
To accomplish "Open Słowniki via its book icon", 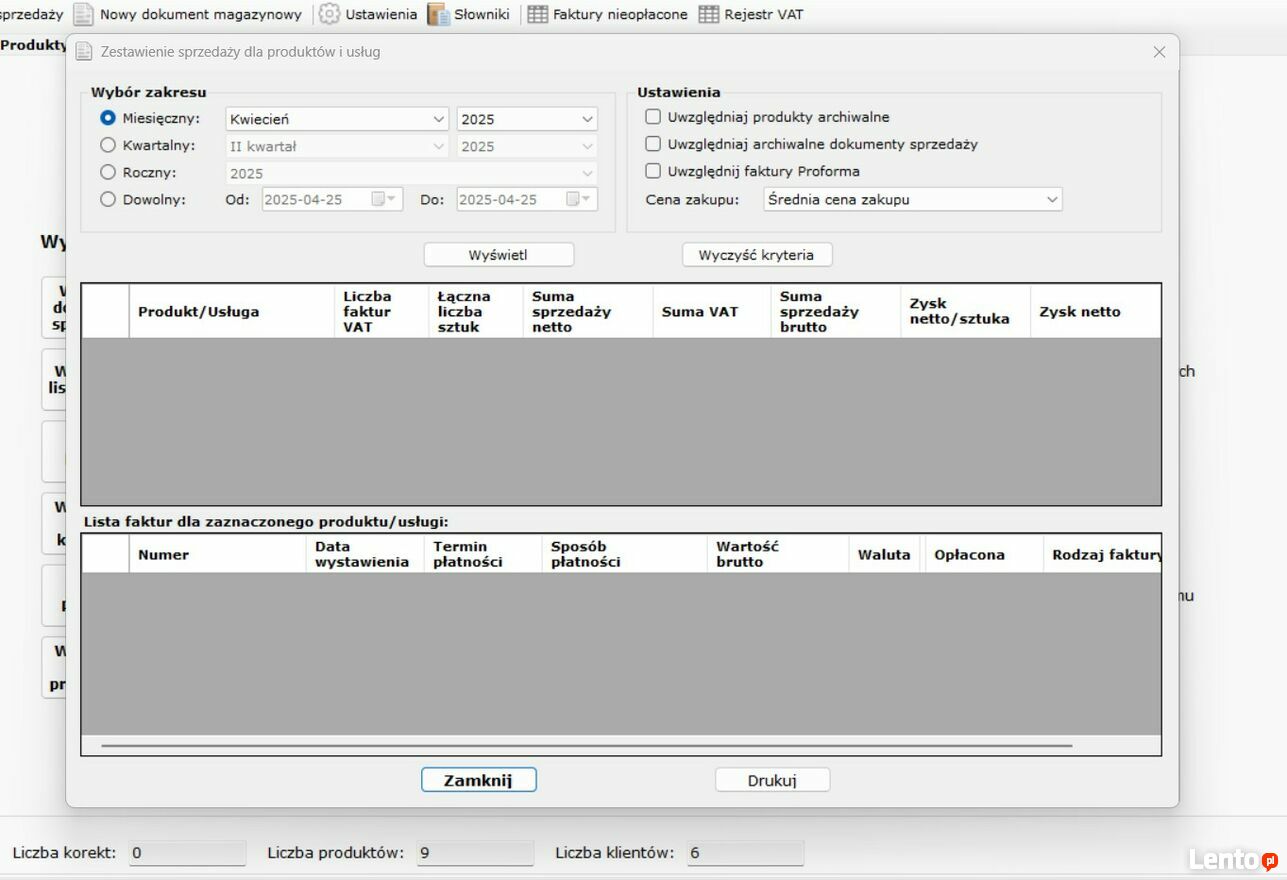I will 438,14.
